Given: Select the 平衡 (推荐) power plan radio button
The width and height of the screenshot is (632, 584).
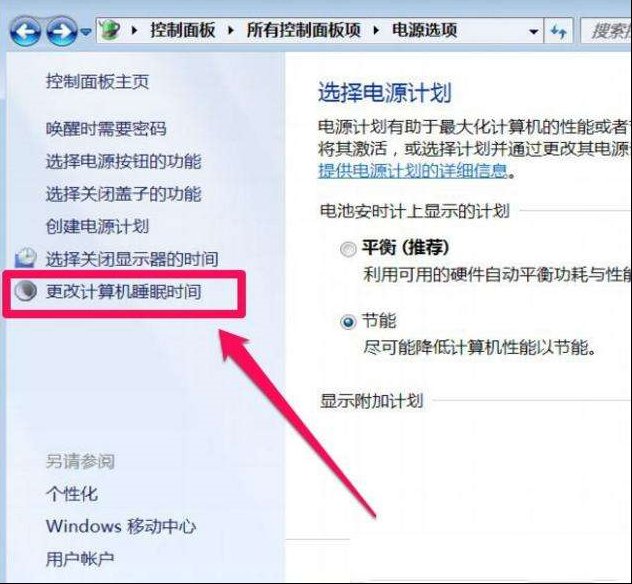Looking at the screenshot, I should [348, 249].
